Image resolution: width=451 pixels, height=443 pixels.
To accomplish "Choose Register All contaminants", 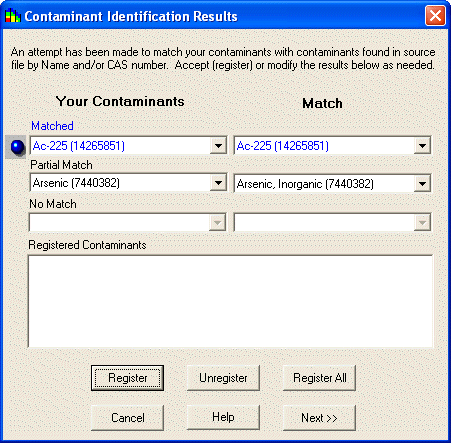I will point(319,378).
